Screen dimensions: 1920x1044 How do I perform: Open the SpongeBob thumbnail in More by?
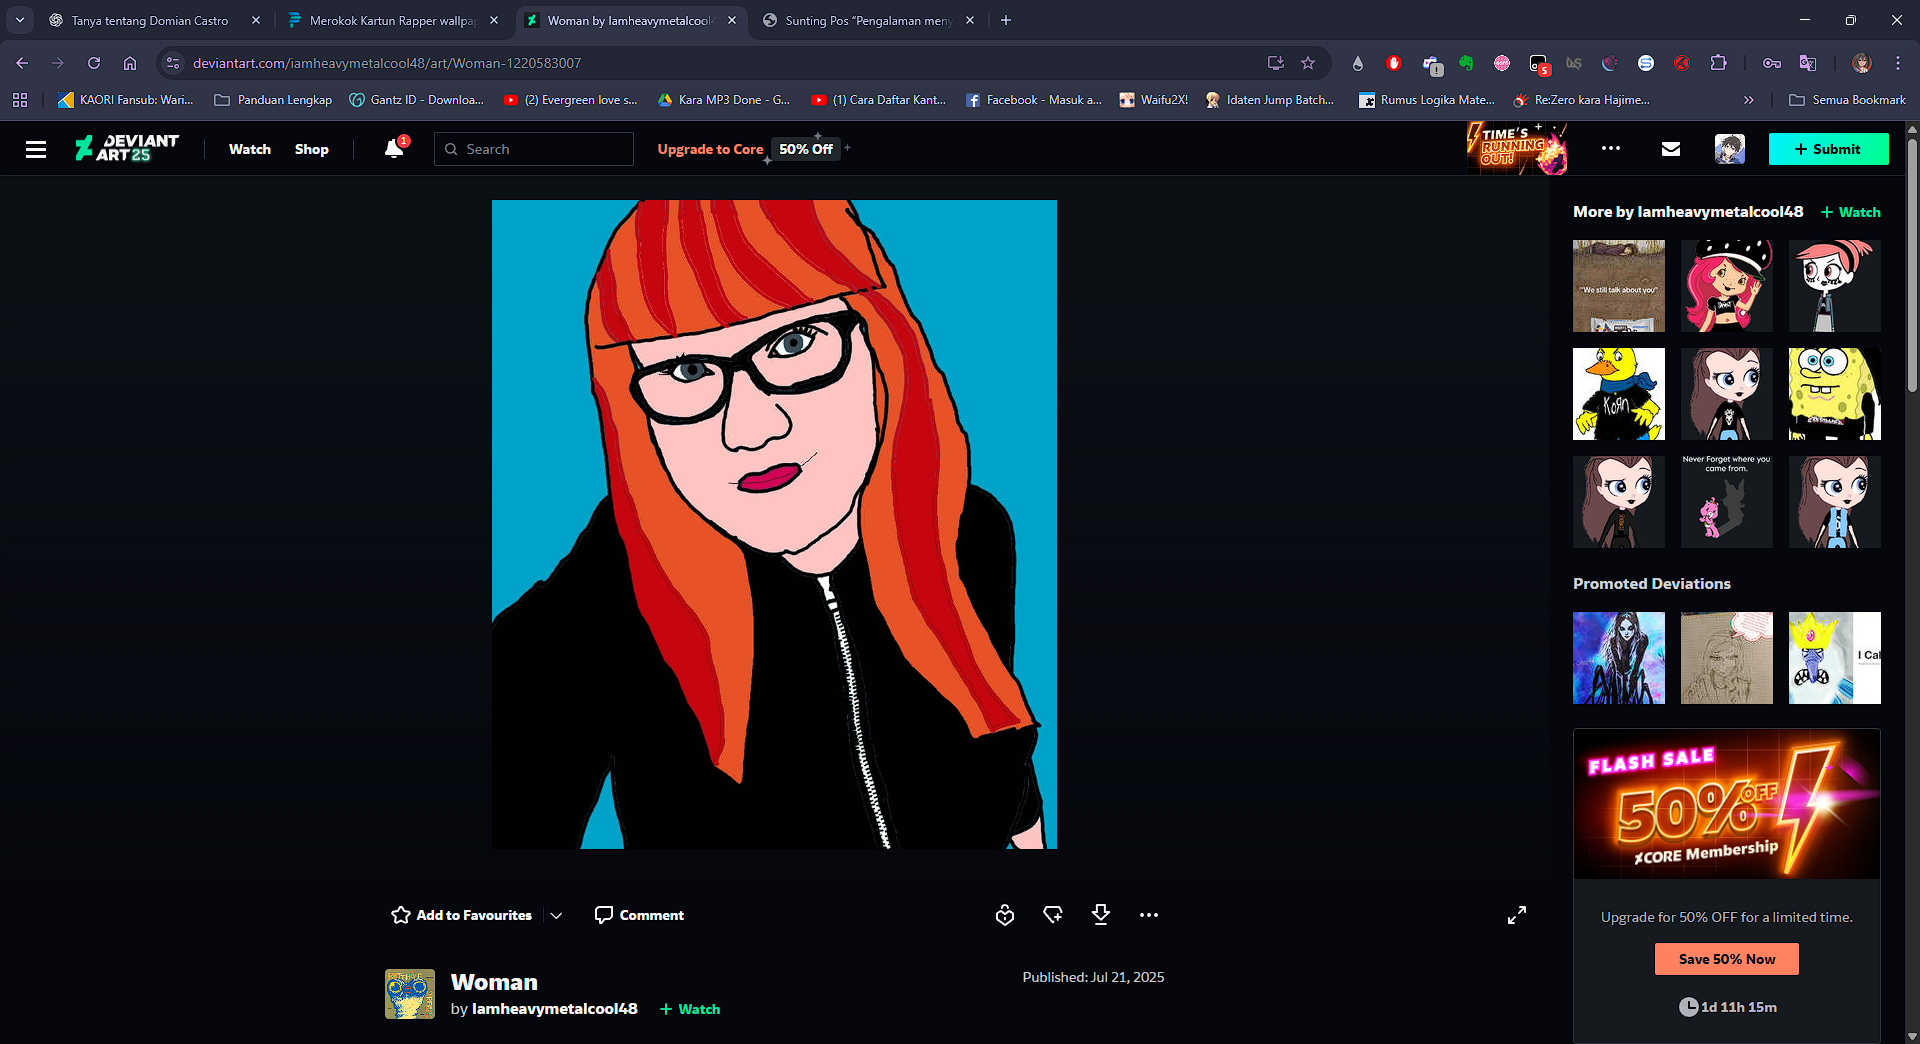[x=1834, y=394]
